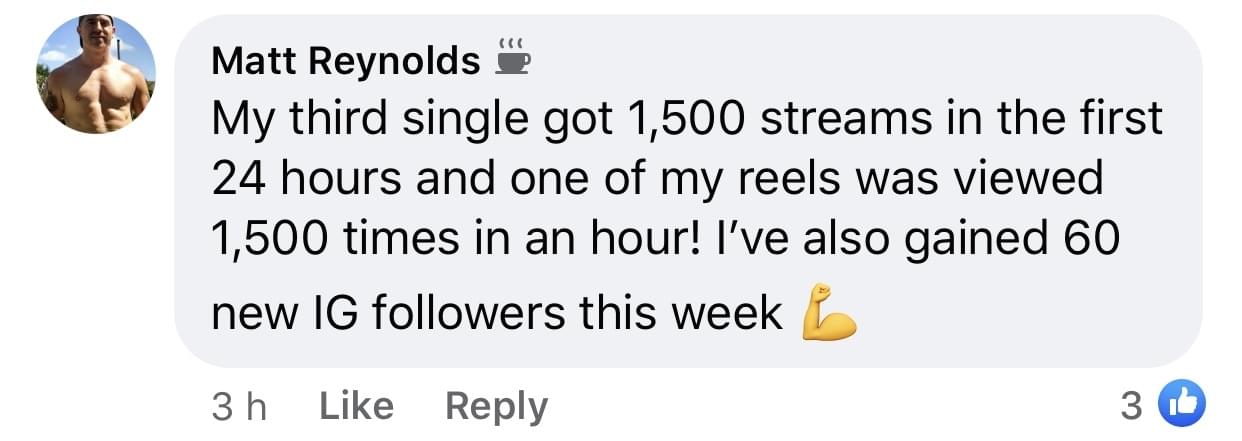Click the flexed bicep emoji
This screenshot has height=441, width=1242.
click(x=829, y=313)
